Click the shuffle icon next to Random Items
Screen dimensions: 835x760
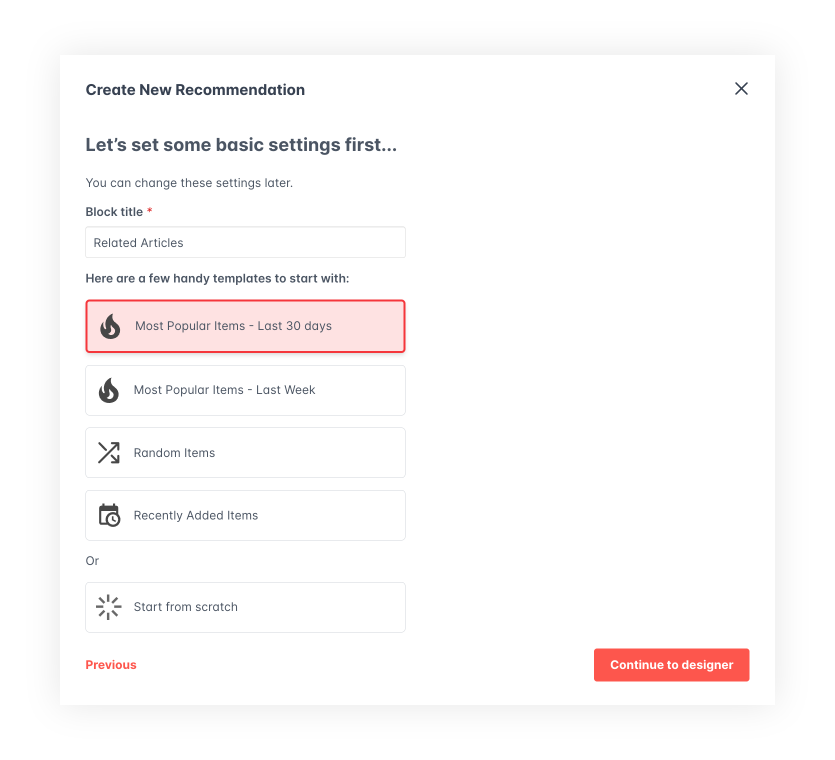click(x=109, y=452)
